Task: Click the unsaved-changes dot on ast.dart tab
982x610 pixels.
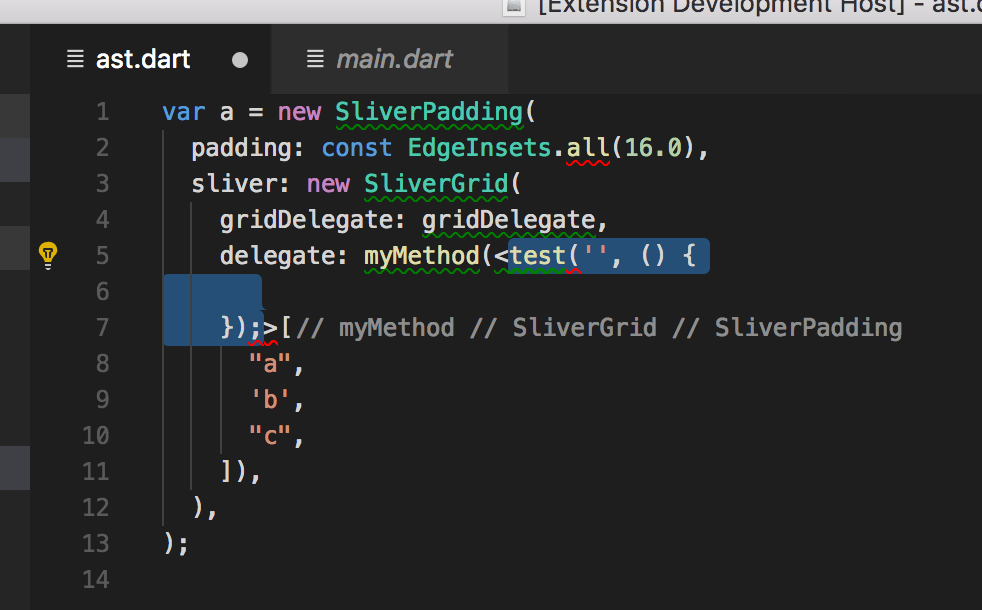Action: tap(239, 60)
